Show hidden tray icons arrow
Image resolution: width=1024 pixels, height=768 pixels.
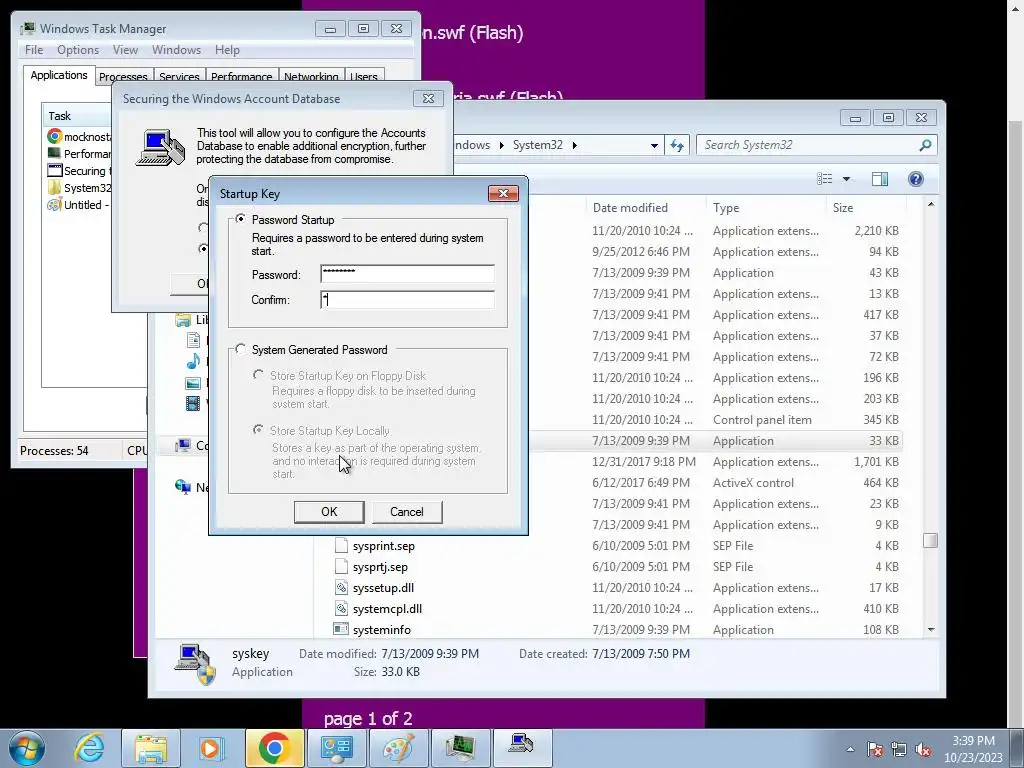point(850,749)
